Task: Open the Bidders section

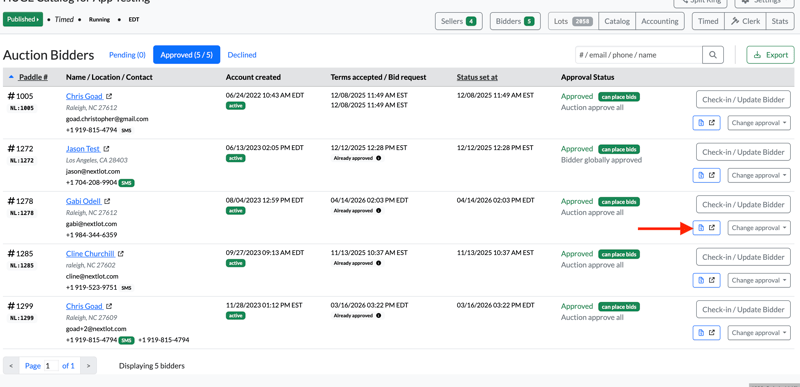Action: click(515, 21)
